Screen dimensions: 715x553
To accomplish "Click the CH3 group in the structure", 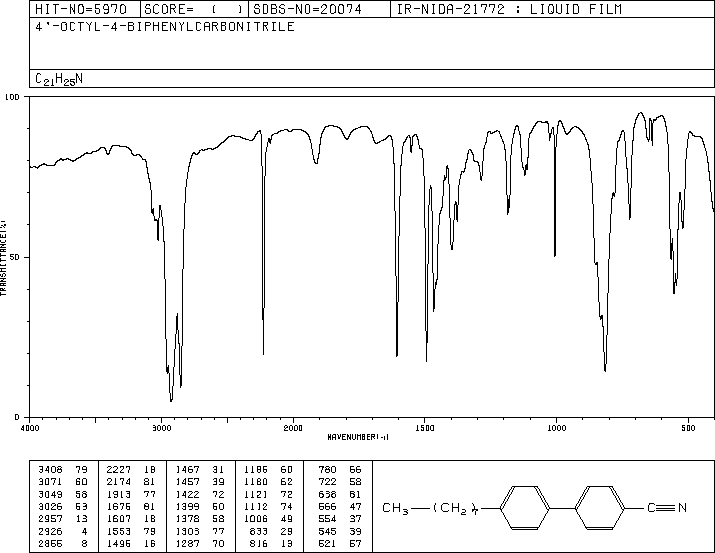I will tap(395, 508).
